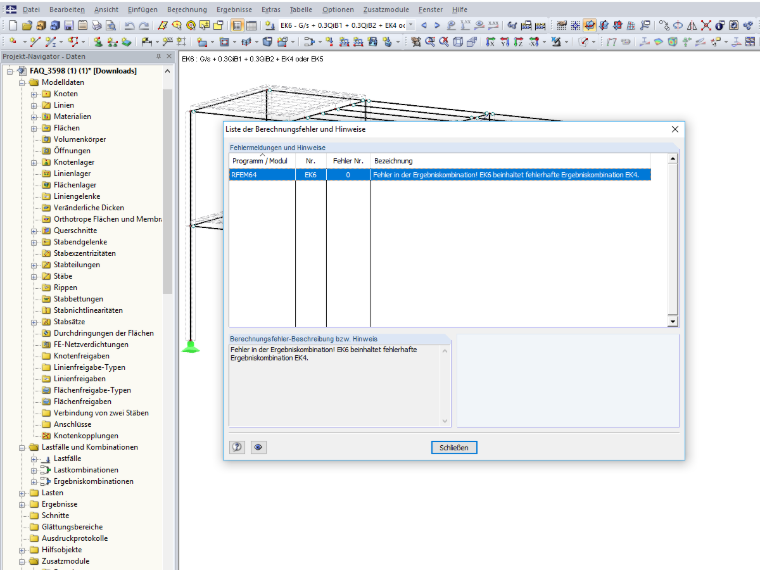Click the Undo arrow icon
Image resolution: width=760 pixels, height=570 pixels.
pyautogui.click(x=129, y=25)
